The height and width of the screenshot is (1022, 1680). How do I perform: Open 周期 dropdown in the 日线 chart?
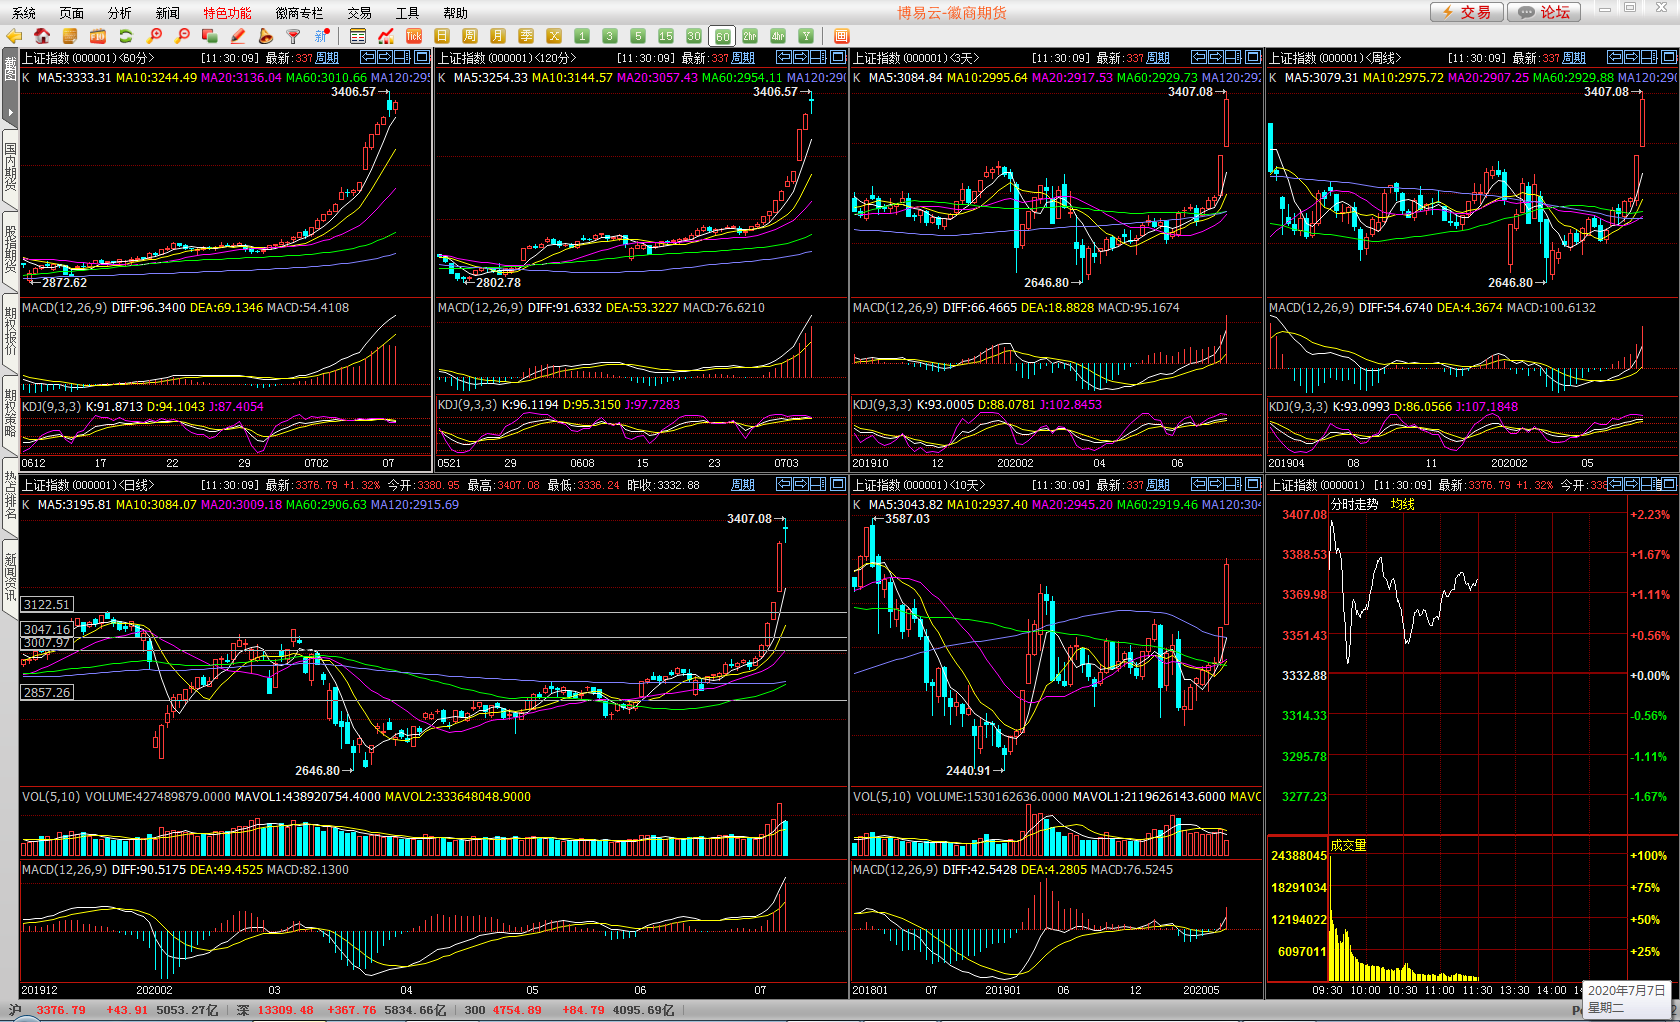[x=743, y=485]
